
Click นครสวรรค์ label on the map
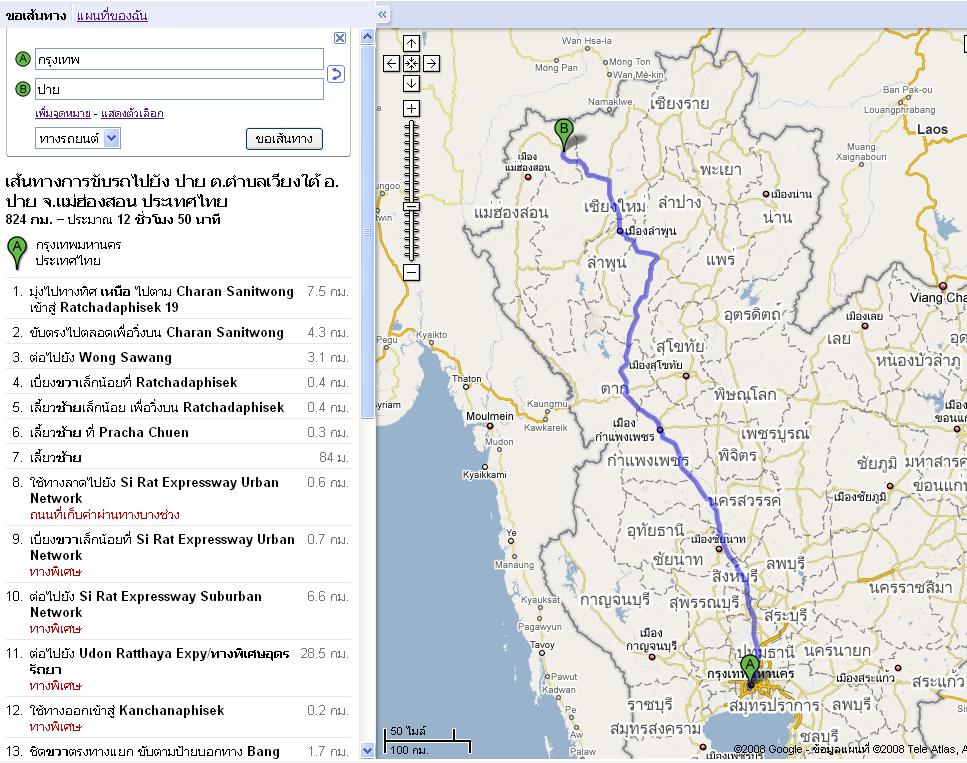tap(744, 500)
